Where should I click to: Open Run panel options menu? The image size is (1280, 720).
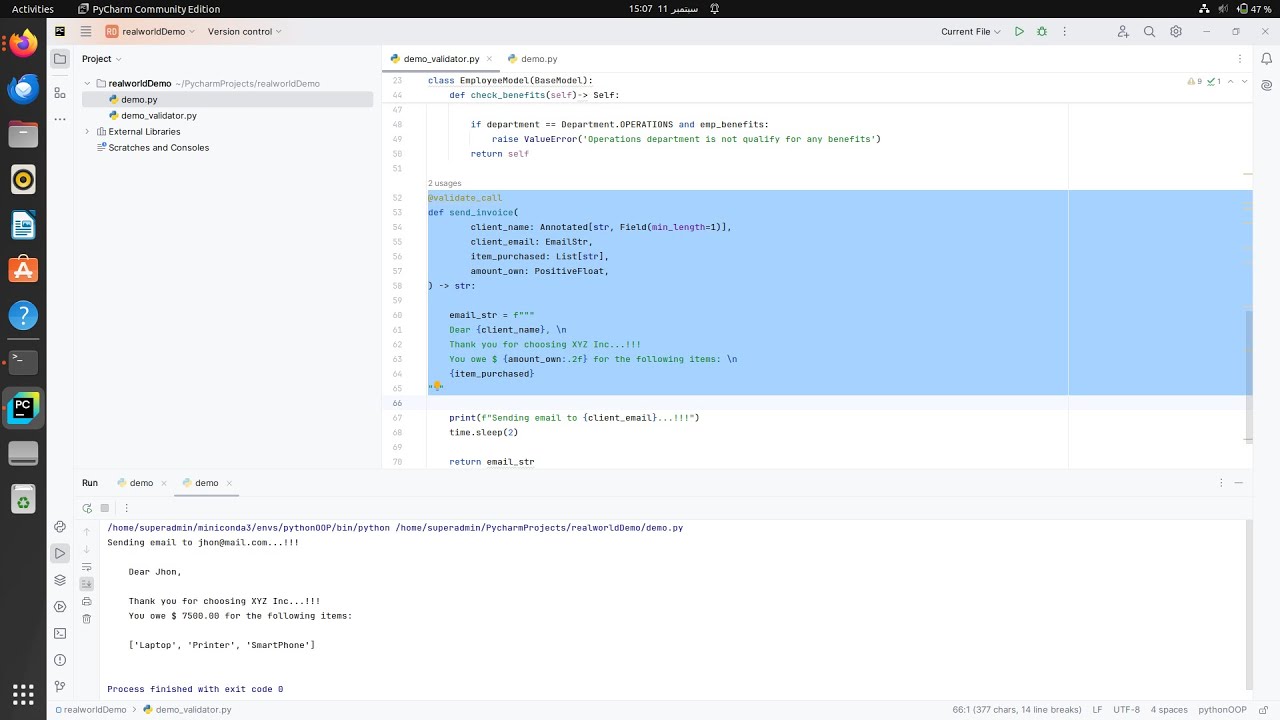[1221, 483]
